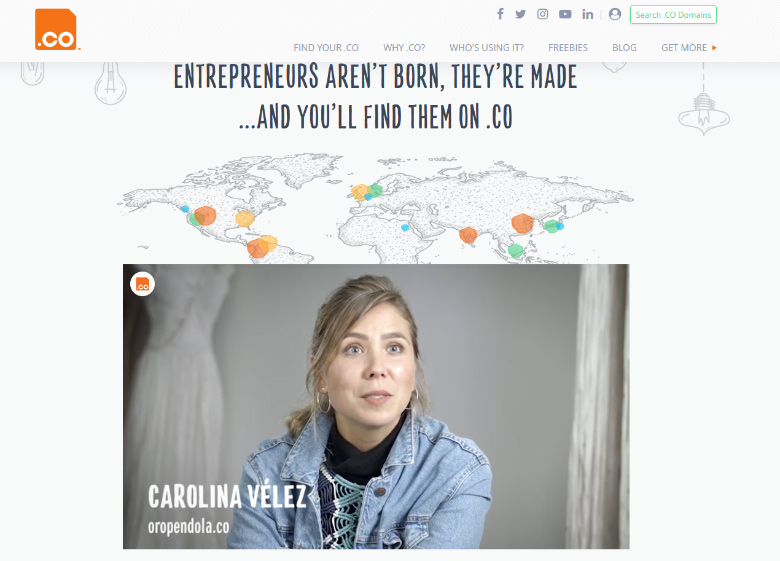Select the orange marker on China
Image resolution: width=780 pixels, height=561 pixels.
point(522,223)
